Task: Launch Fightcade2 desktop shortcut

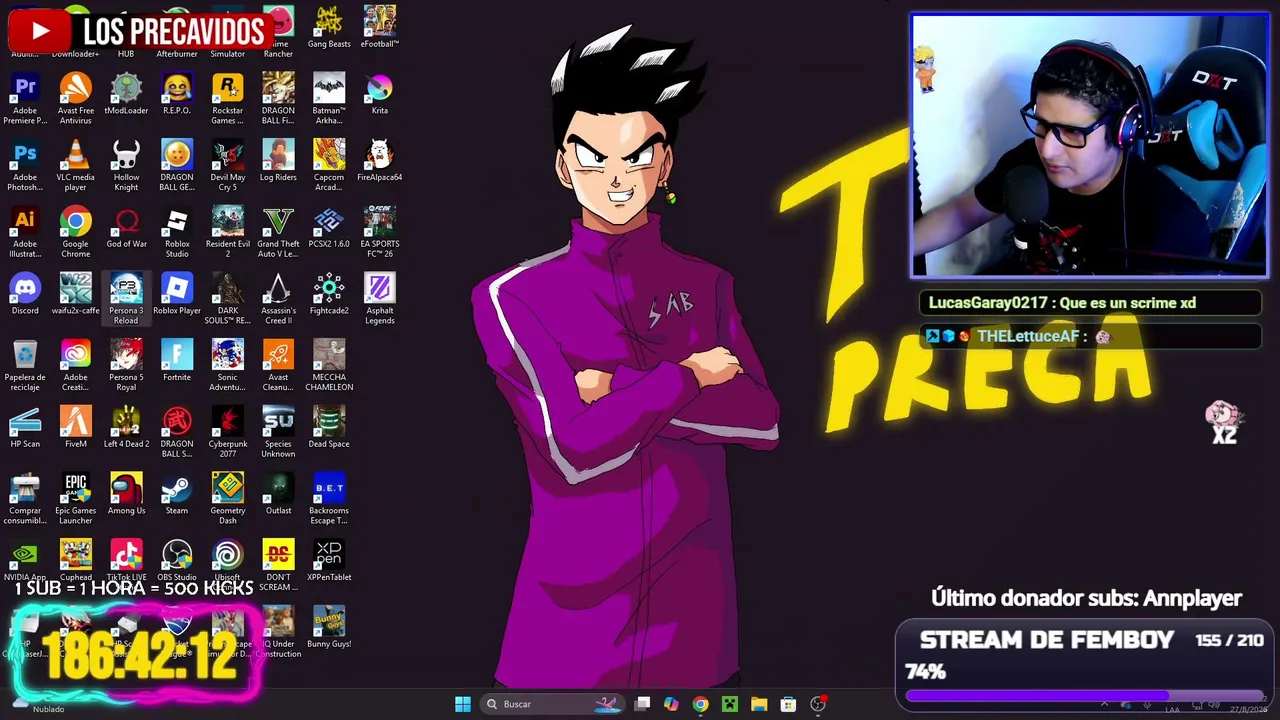Action: 329,295
